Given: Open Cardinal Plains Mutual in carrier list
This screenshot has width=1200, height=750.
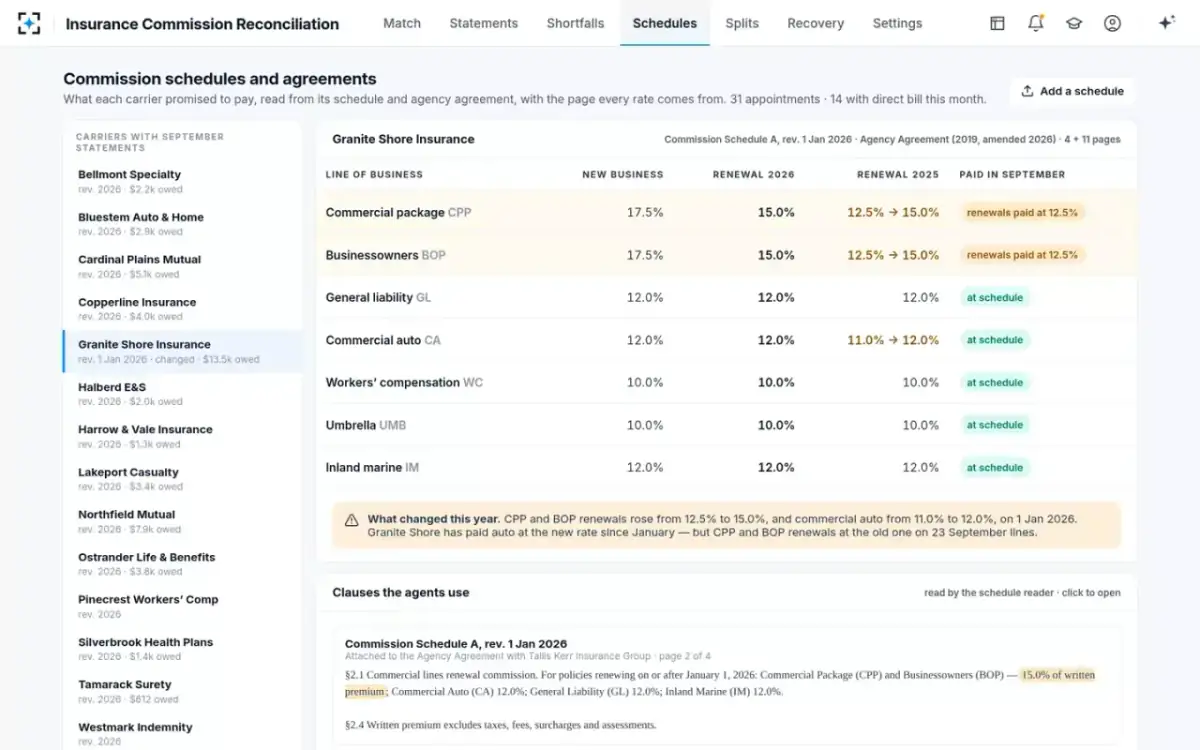Looking at the screenshot, I should pyautogui.click(x=182, y=266).
